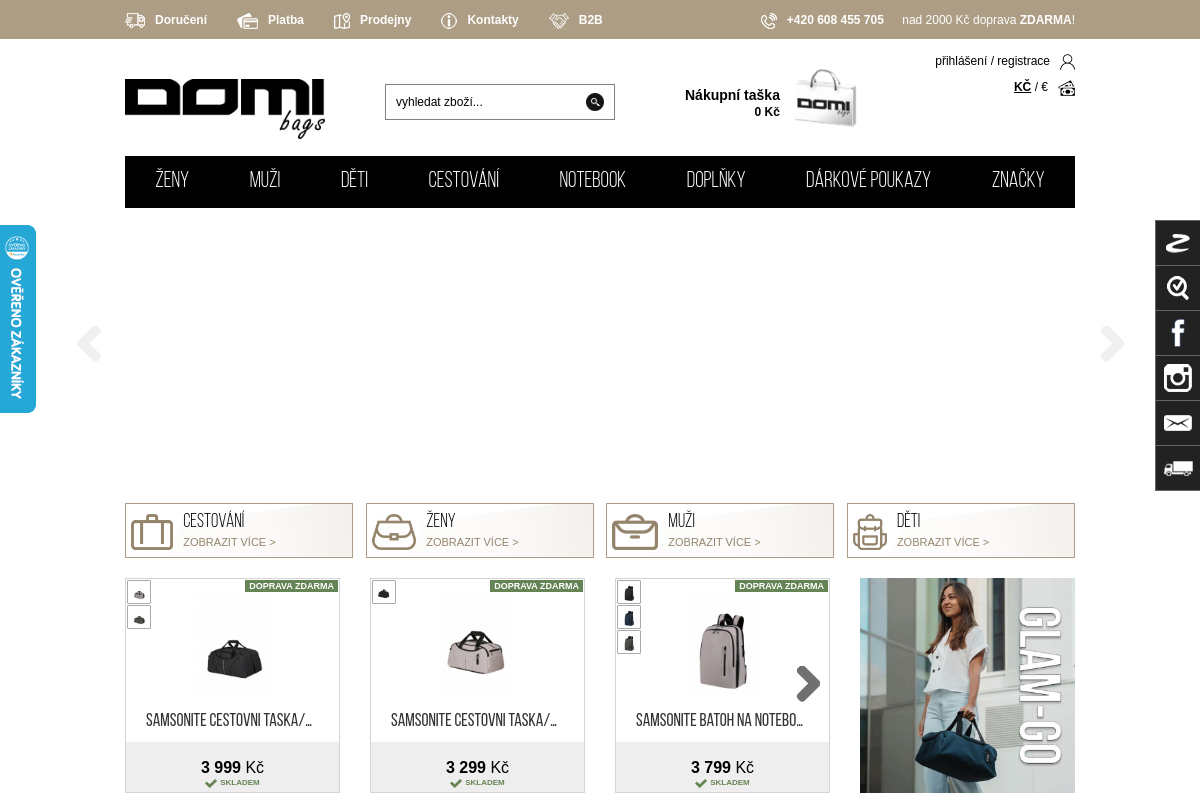Open the Ověřeno zákazníky side badge

pyautogui.click(x=17, y=319)
